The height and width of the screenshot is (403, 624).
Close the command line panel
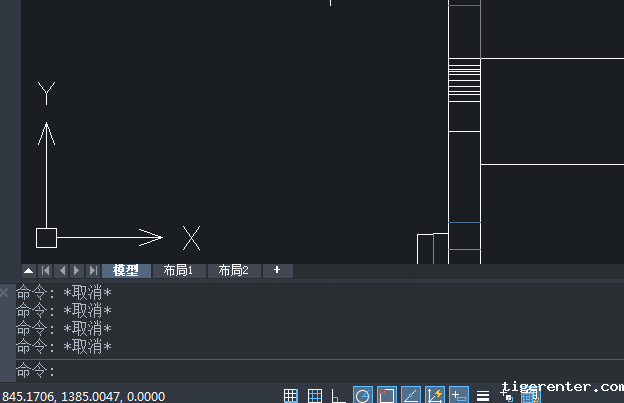[5, 292]
